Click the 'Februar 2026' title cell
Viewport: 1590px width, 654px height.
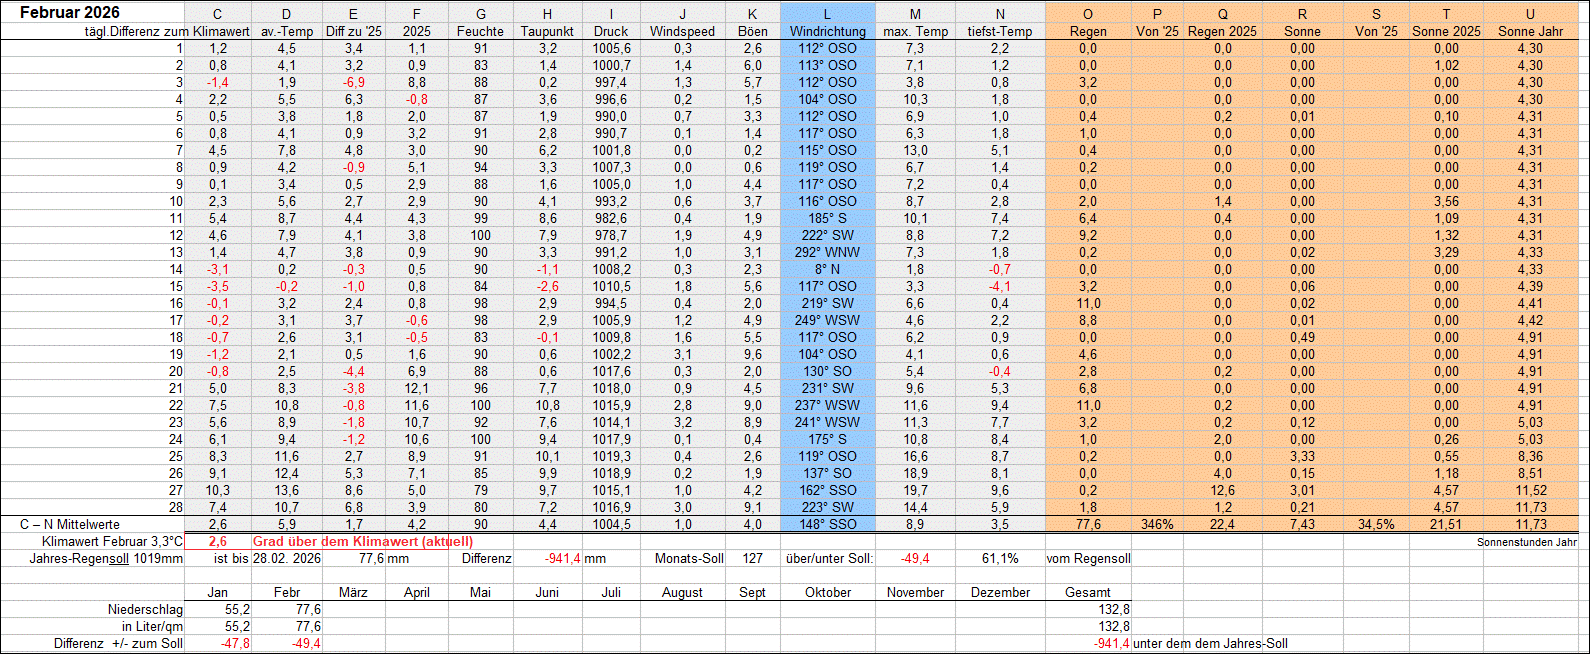[x=70, y=13]
